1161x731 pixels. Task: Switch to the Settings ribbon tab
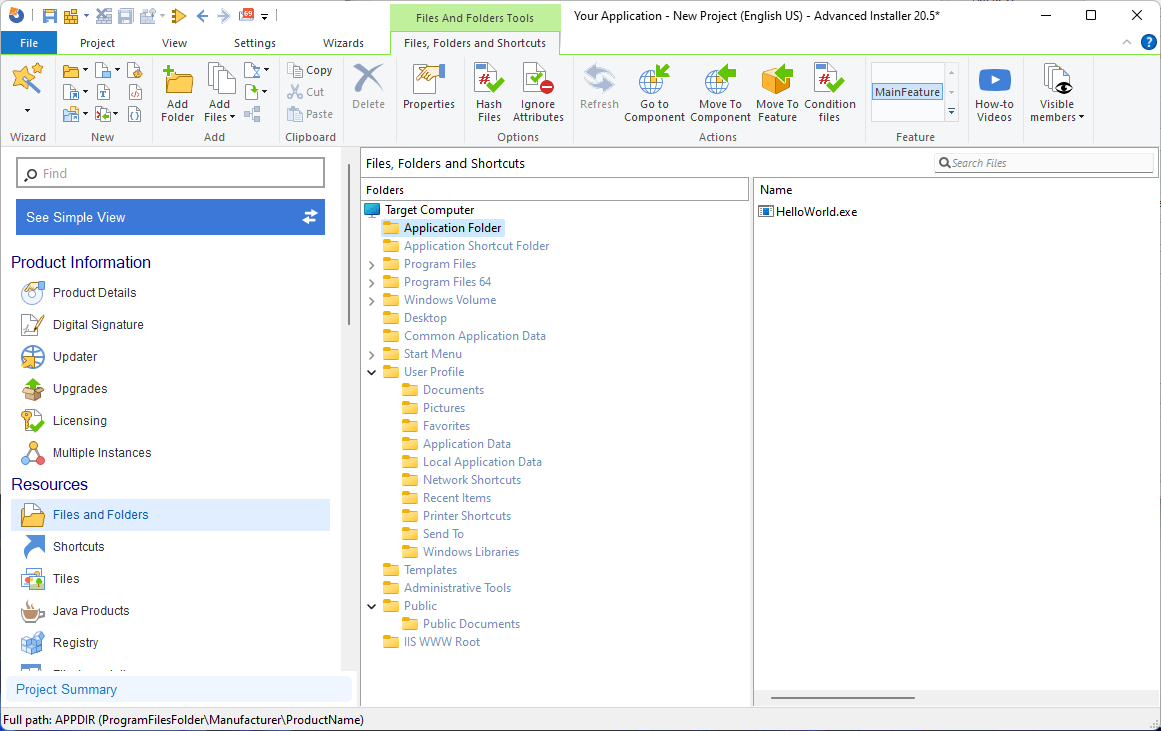(255, 43)
